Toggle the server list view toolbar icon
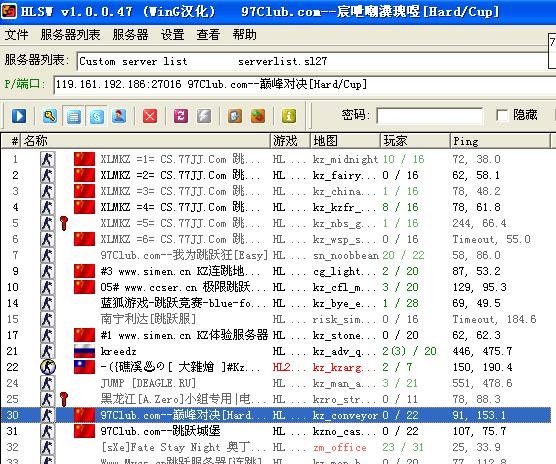 coord(73,116)
